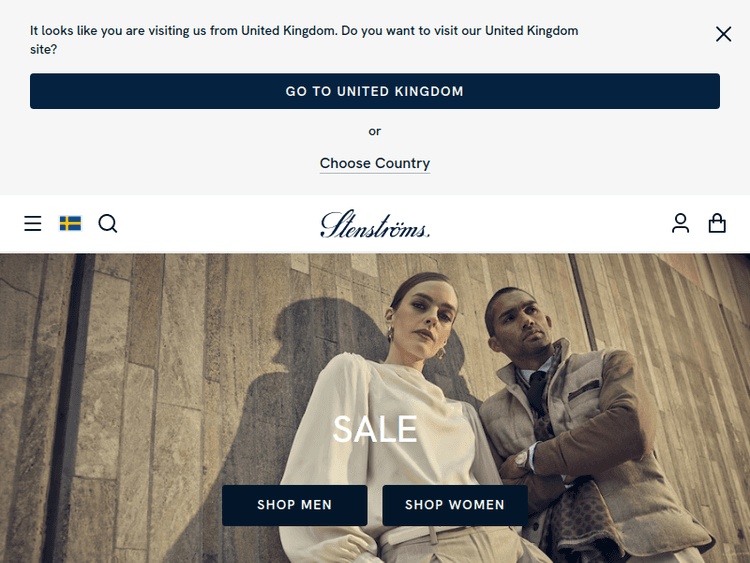Image resolution: width=750 pixels, height=563 pixels.
Task: Click the Shop Men button
Action: (295, 505)
